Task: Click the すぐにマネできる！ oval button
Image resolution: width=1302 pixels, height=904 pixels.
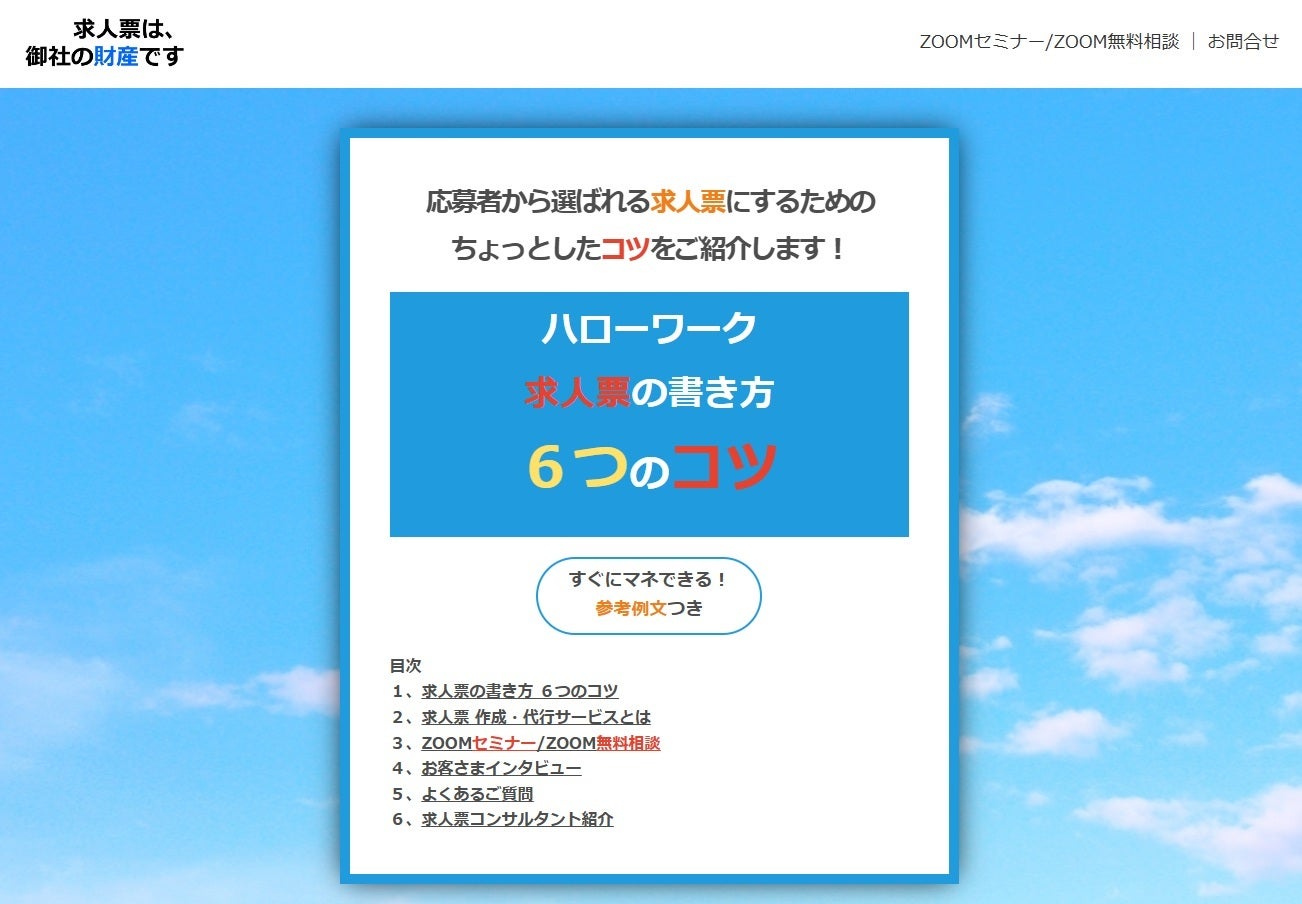Action: (x=648, y=581)
